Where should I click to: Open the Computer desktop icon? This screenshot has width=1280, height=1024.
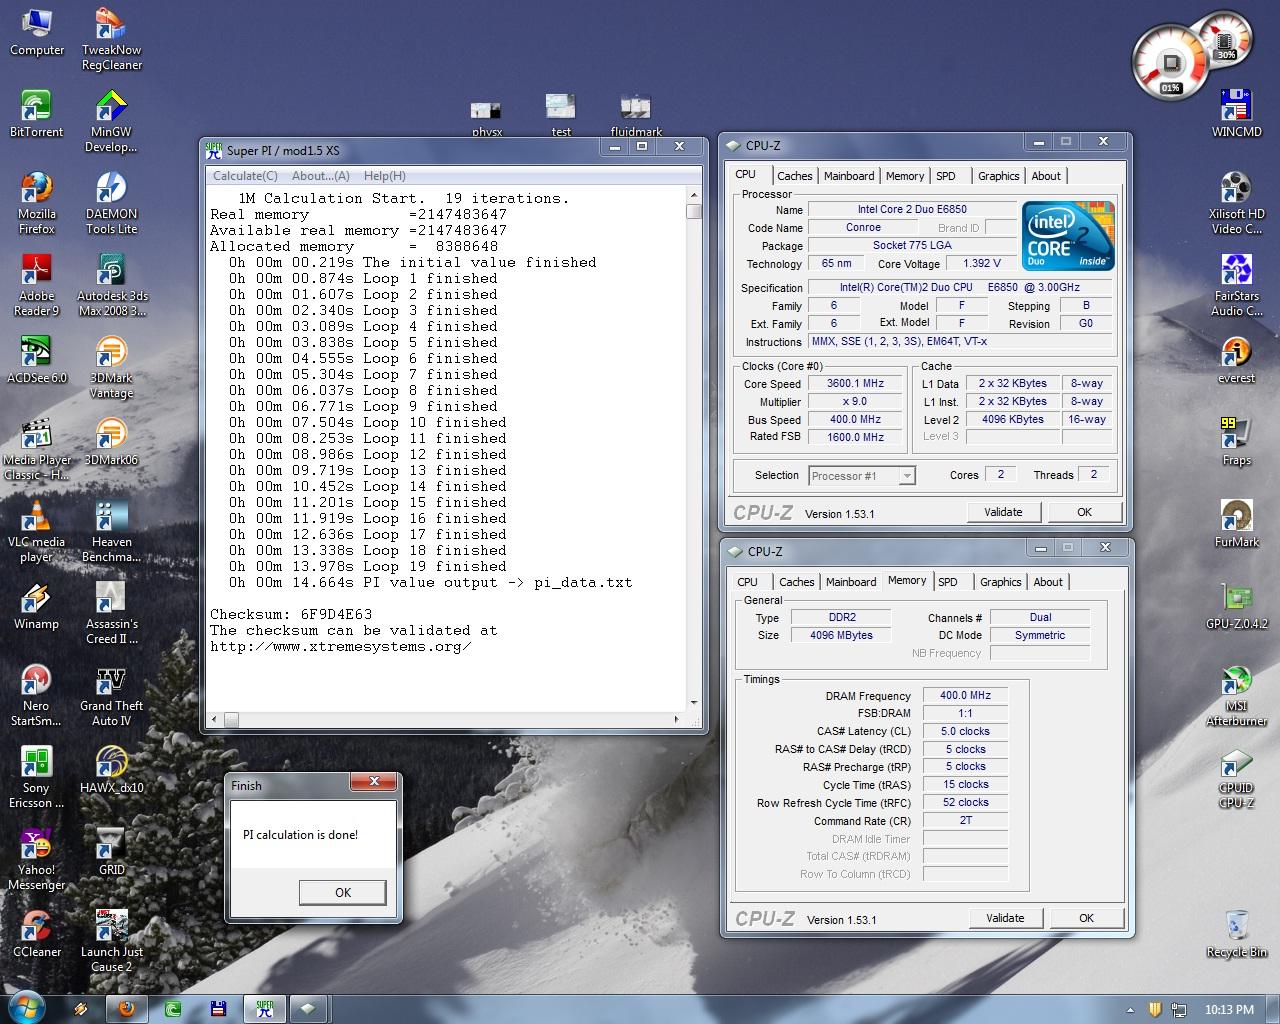pos(37,32)
